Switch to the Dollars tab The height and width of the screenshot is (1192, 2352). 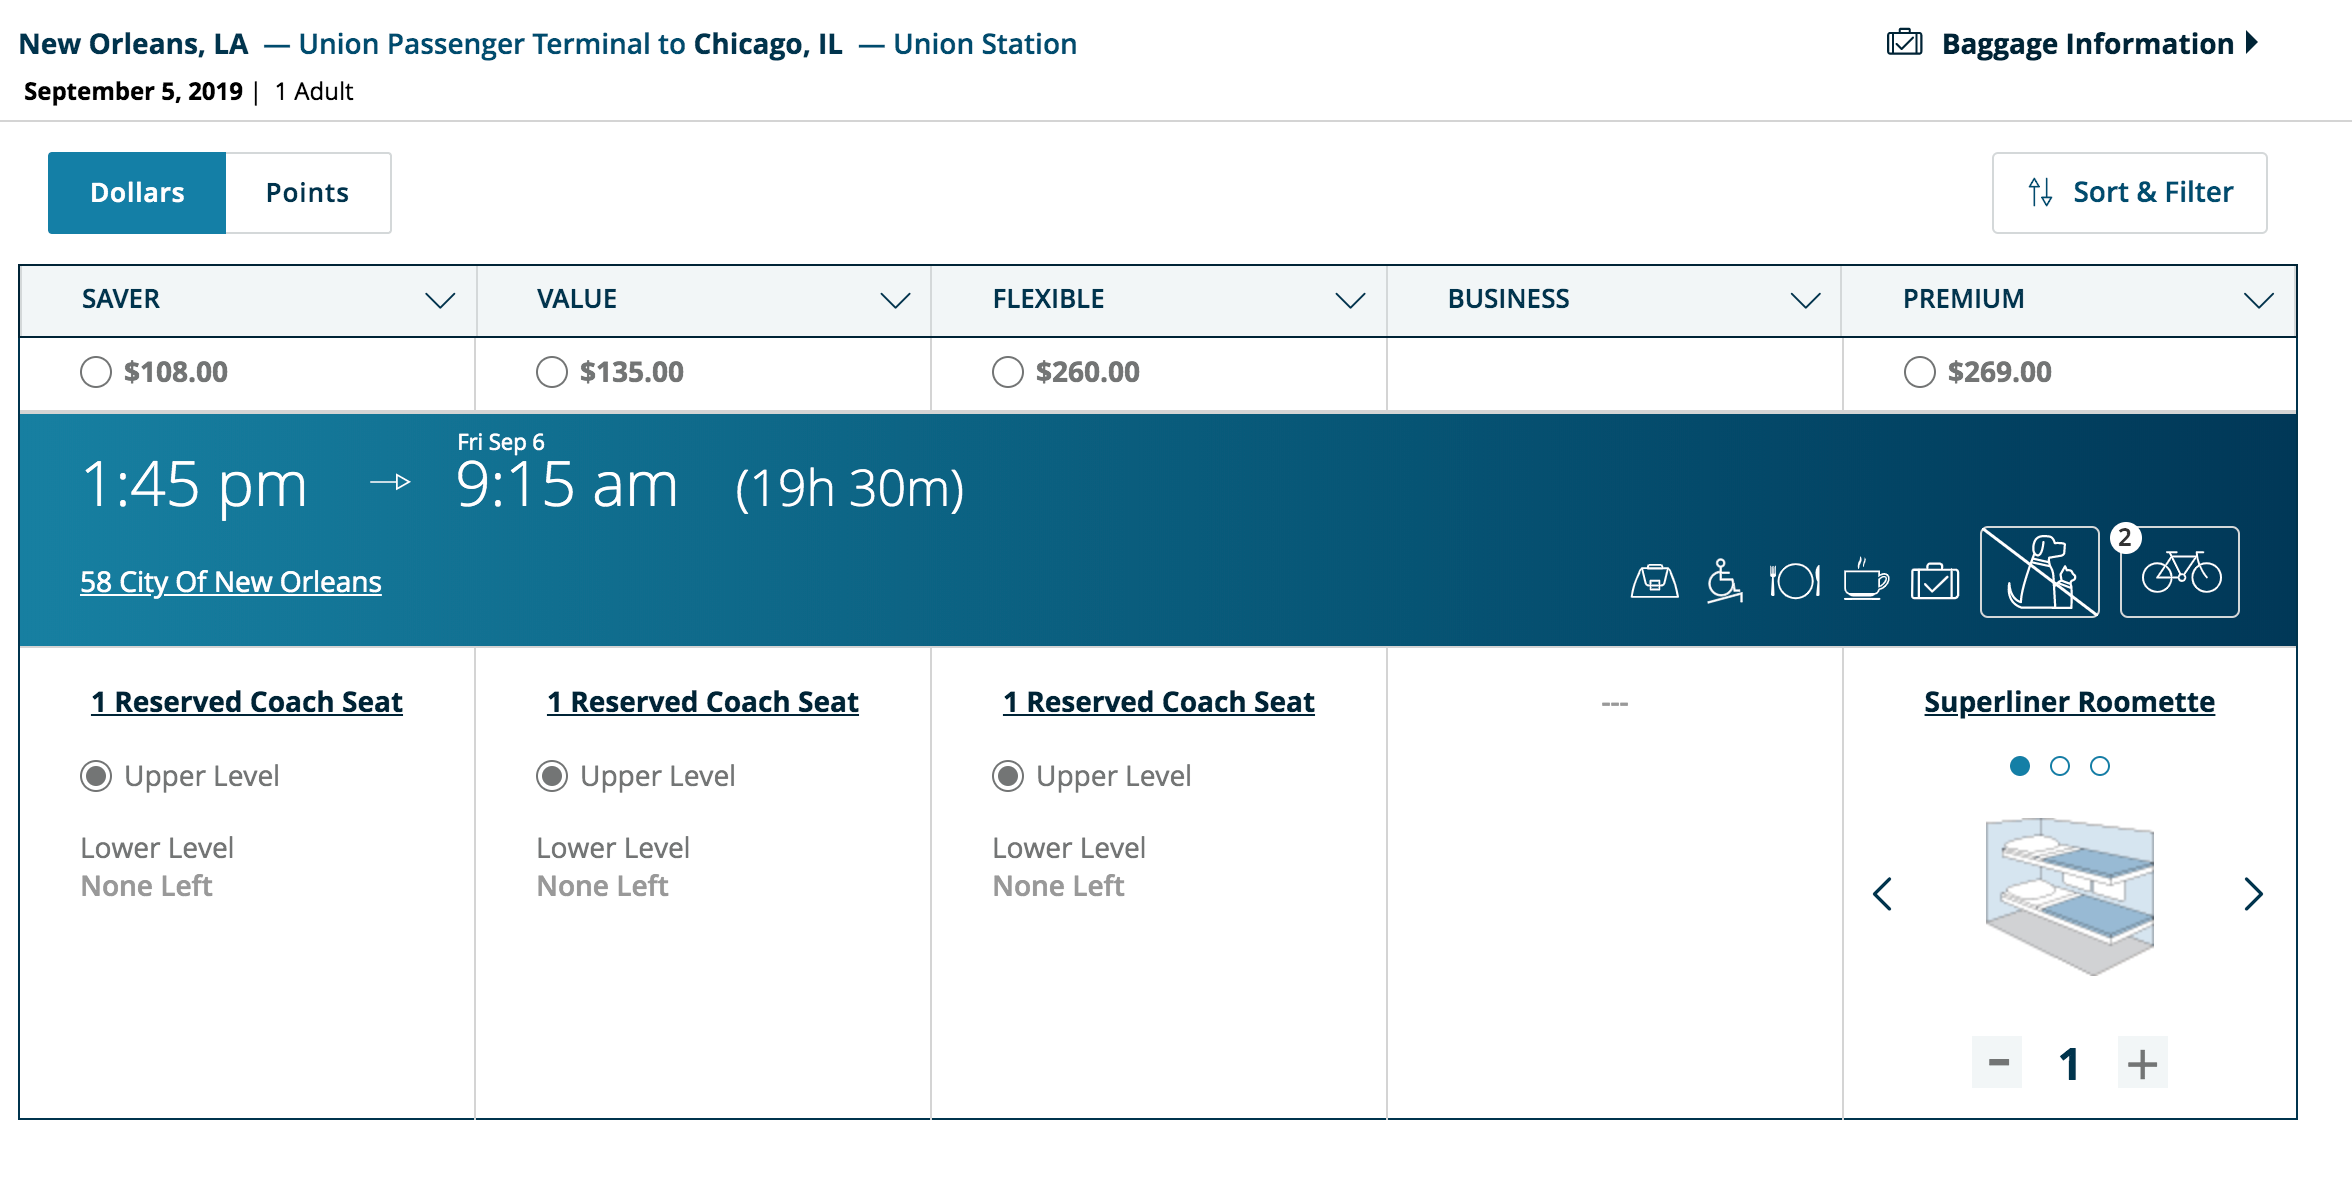(137, 193)
